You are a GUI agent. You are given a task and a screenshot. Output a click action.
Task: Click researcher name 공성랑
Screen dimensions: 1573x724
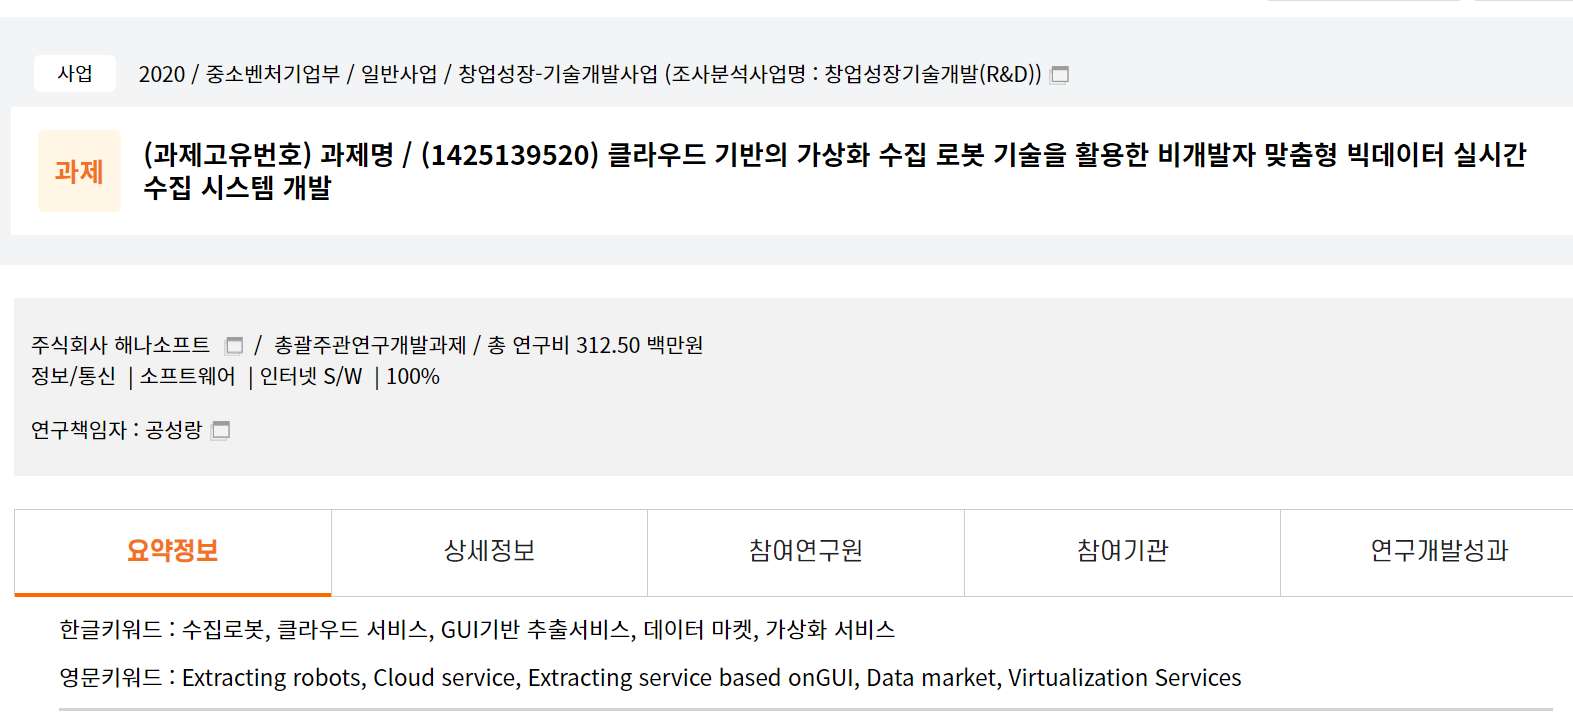point(174,430)
